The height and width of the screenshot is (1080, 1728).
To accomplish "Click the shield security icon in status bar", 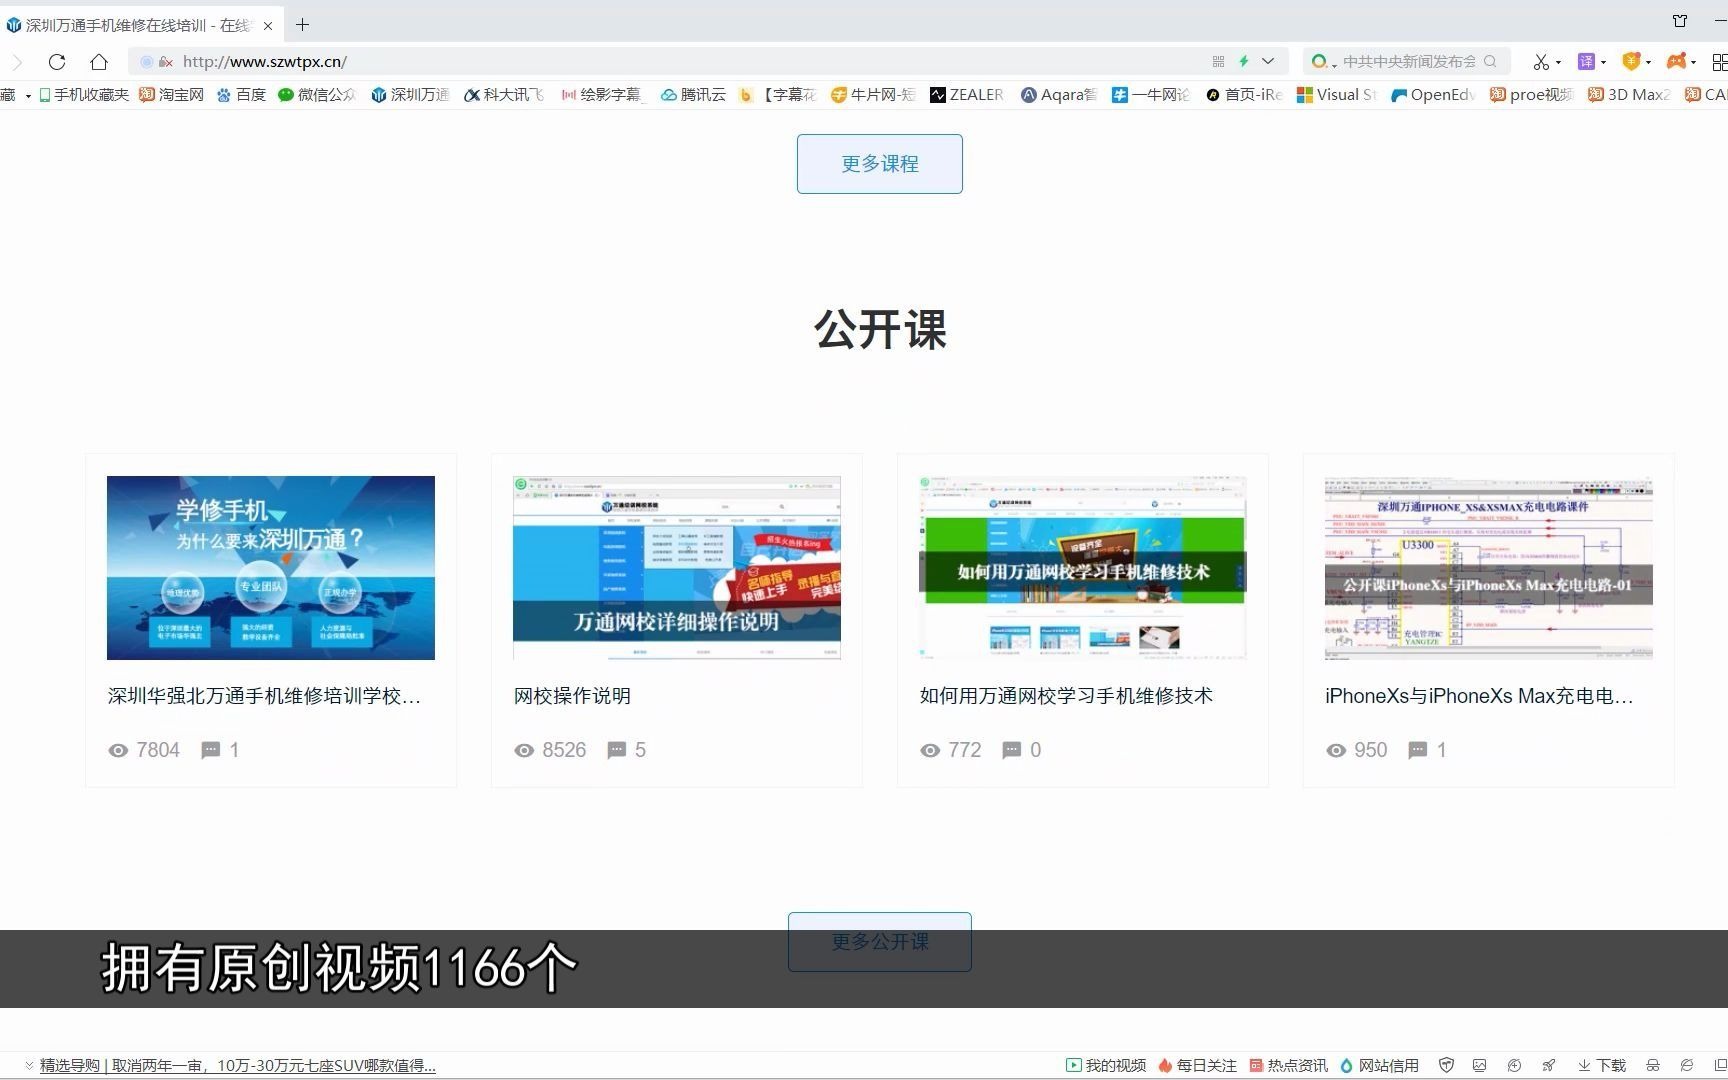I will coord(1446,1066).
